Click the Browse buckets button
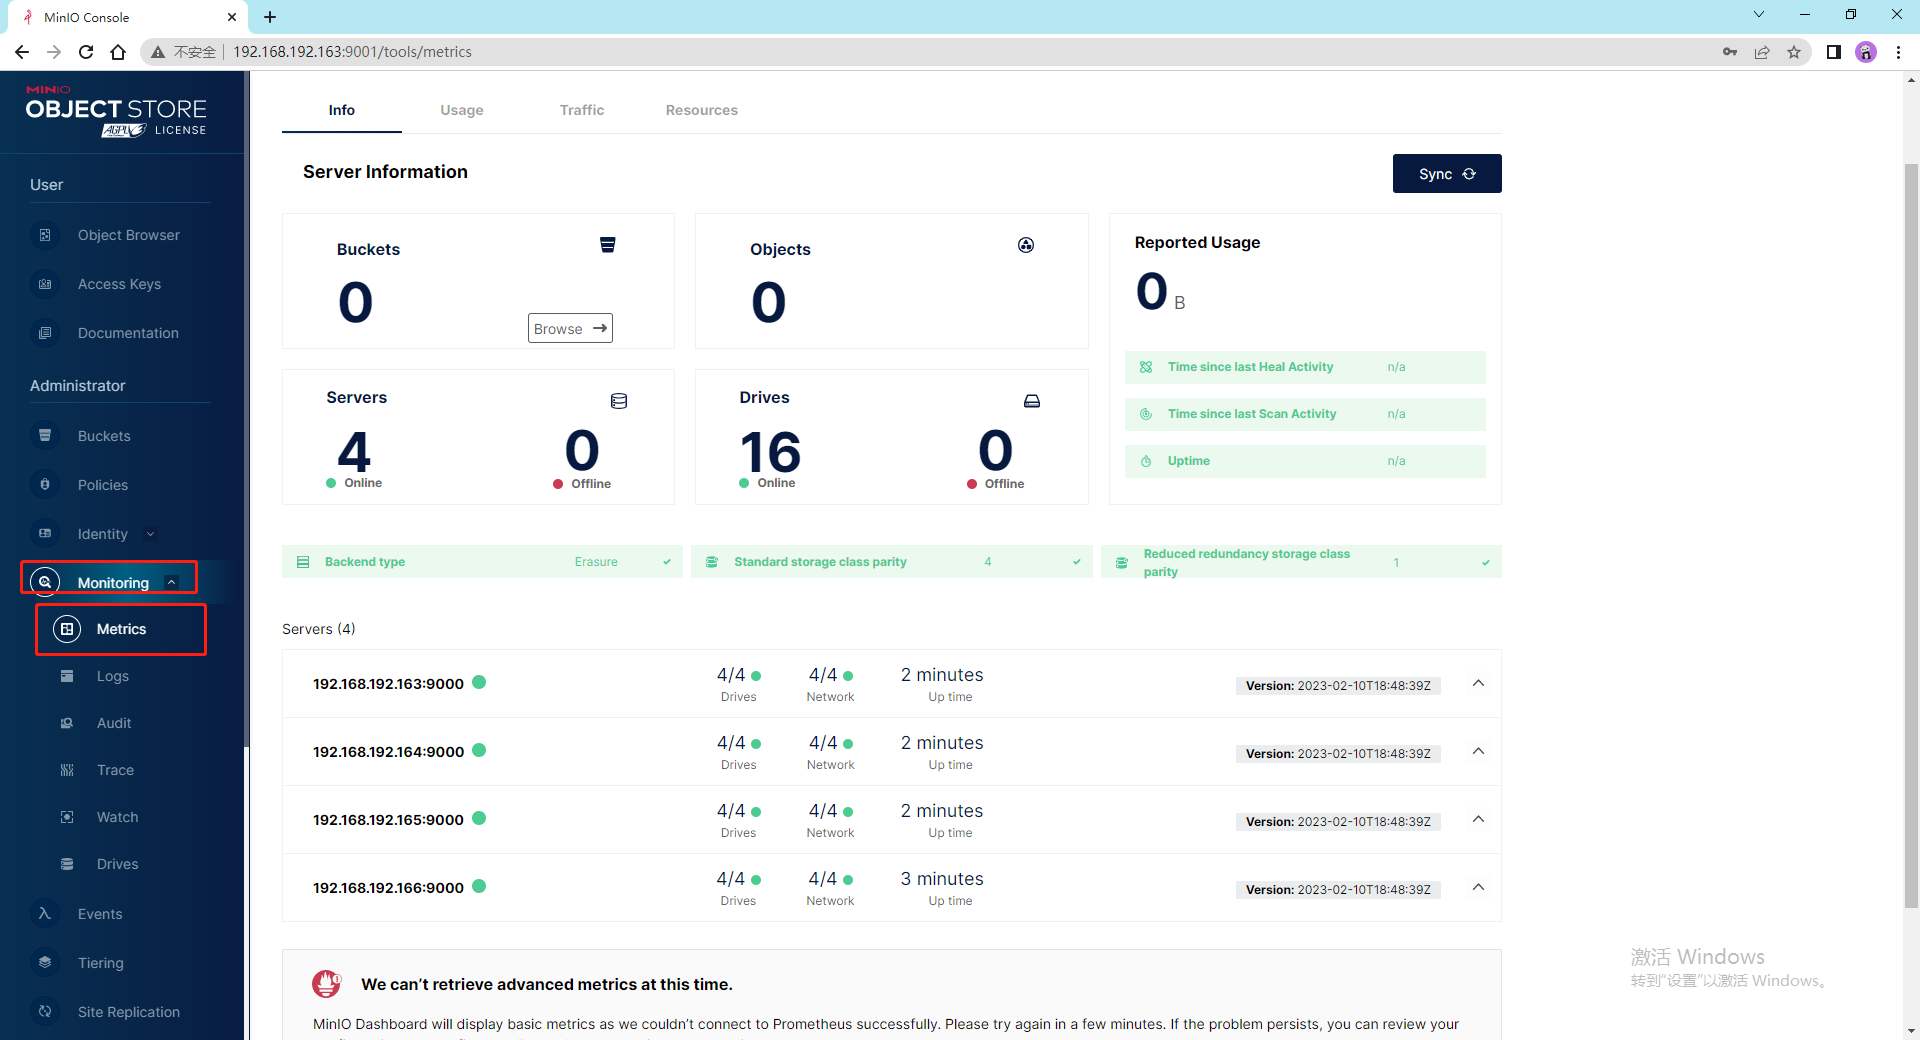The width and height of the screenshot is (1920, 1040). click(570, 329)
